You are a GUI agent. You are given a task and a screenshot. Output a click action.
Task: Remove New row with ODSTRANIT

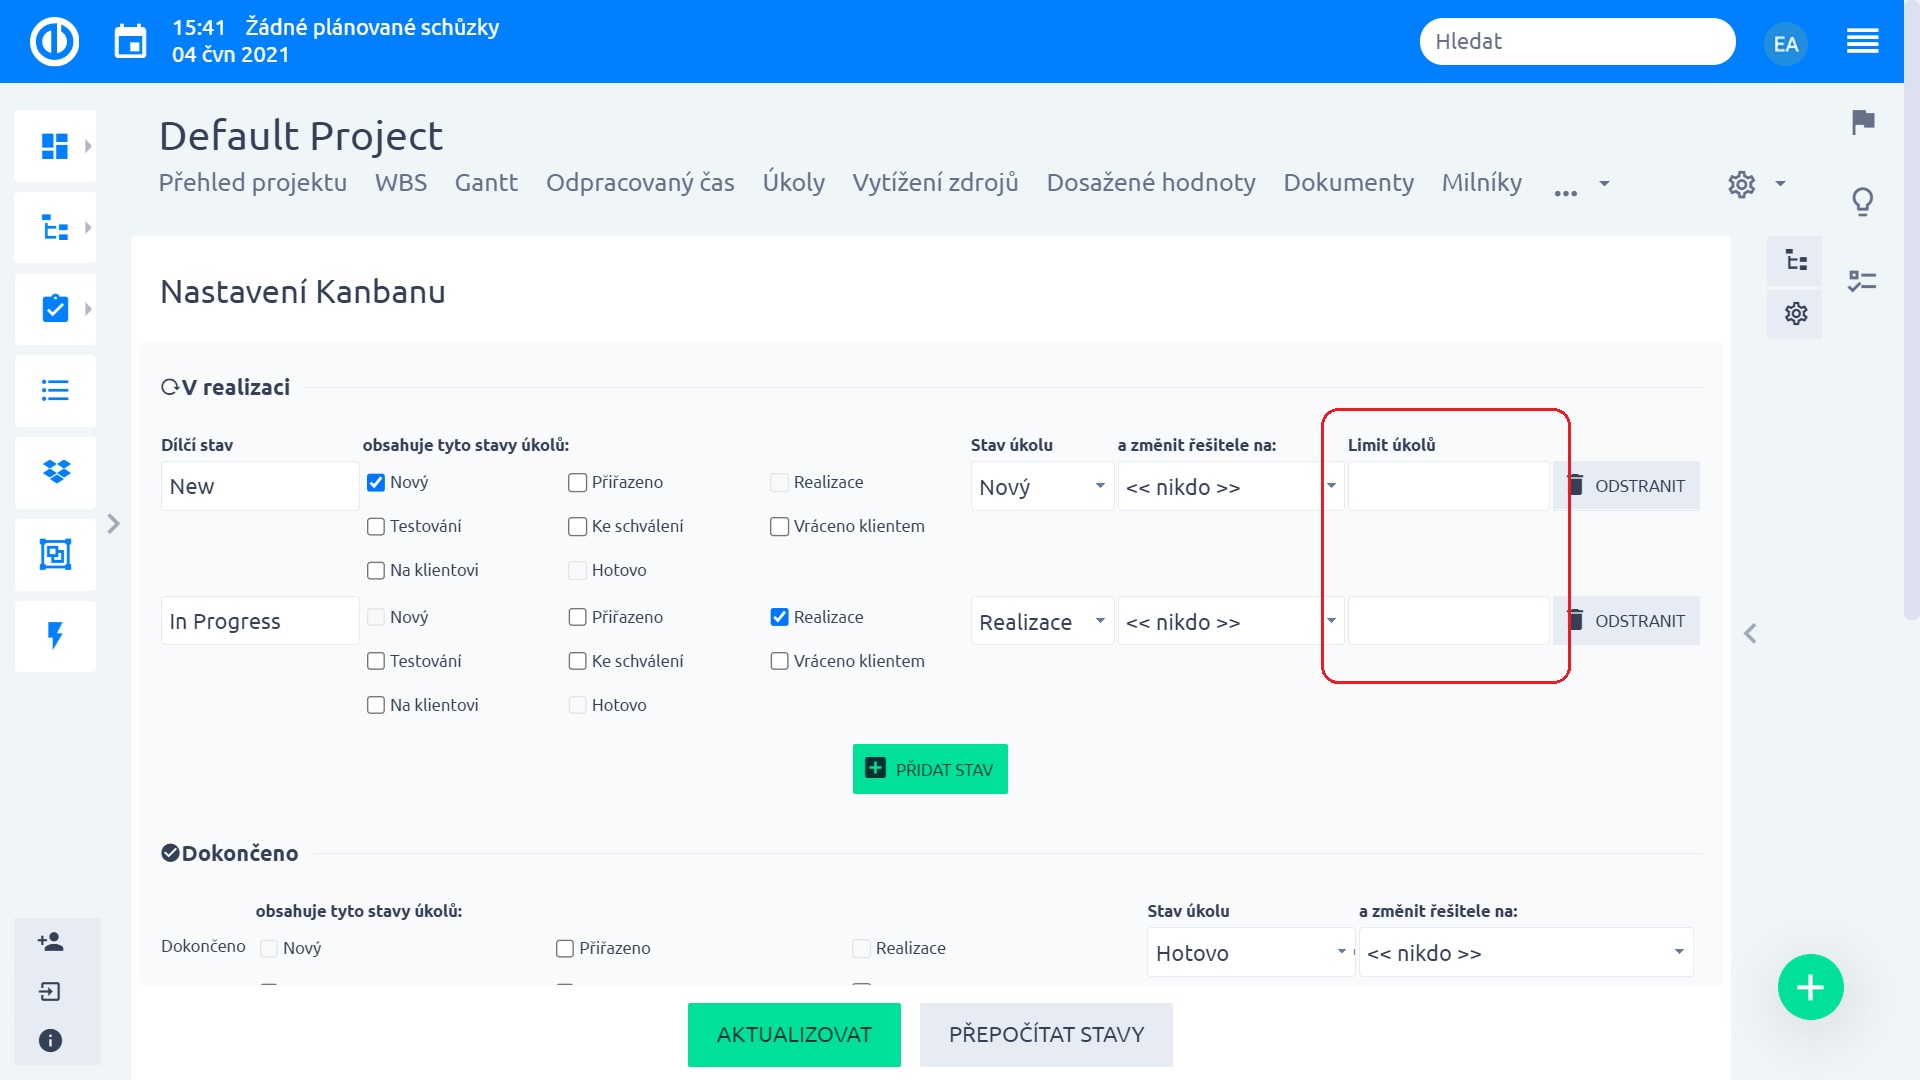click(x=1626, y=486)
